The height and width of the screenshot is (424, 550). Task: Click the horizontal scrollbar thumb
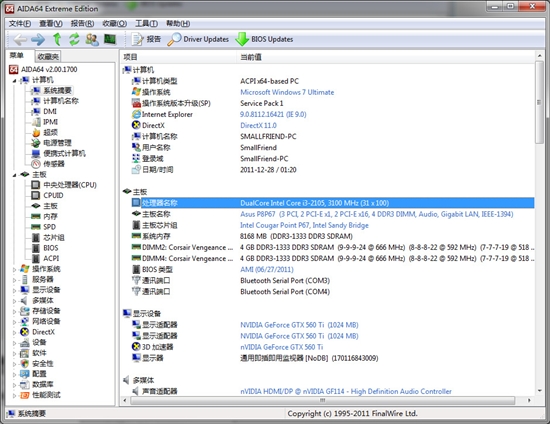322,400
